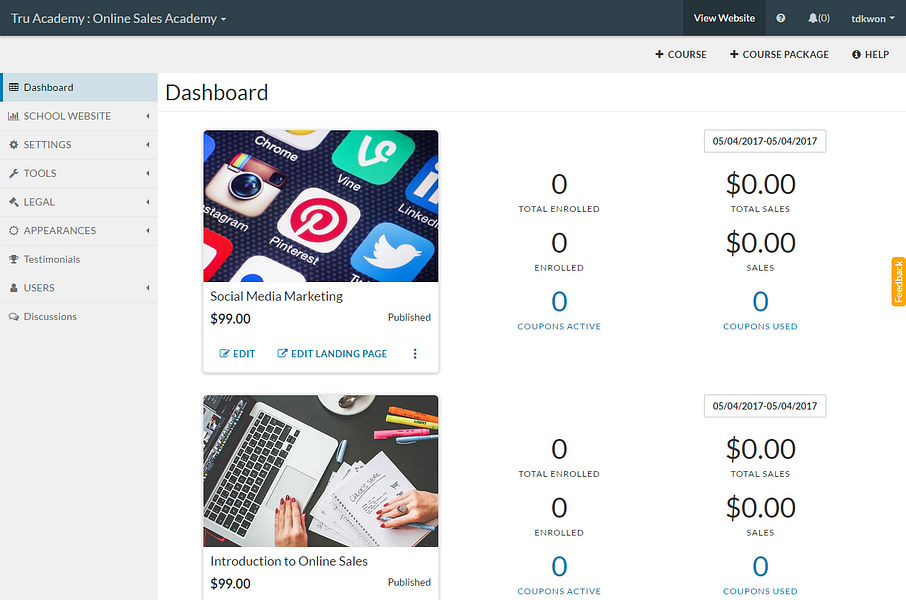Click the Legal gavel icon
This screenshot has height=600, width=906.
point(14,202)
